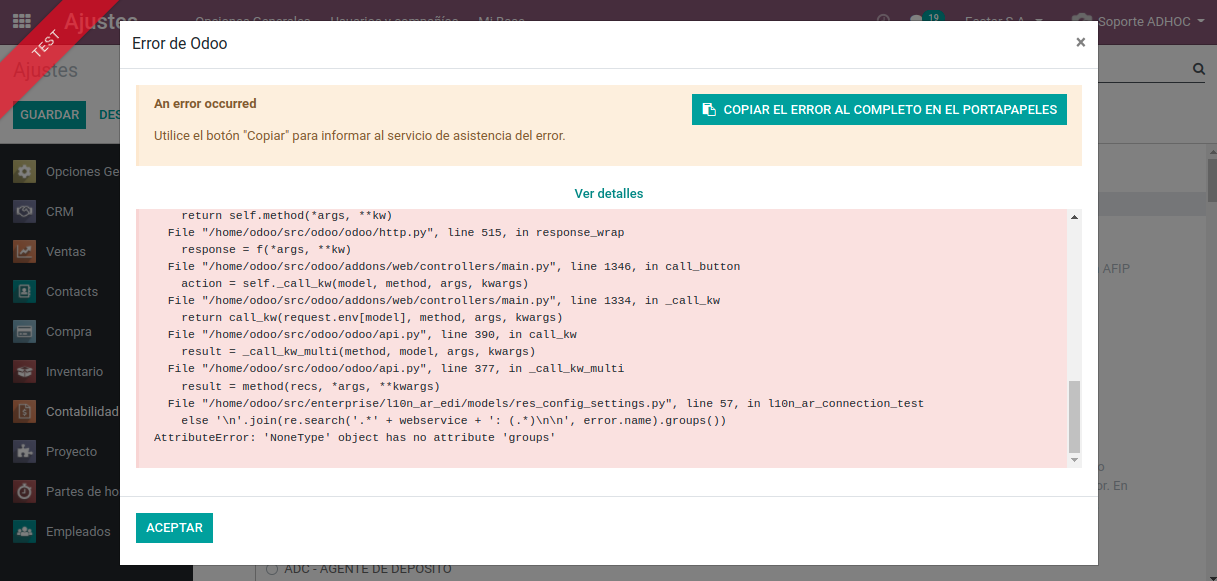Click the Inventario sidebar label
Image resolution: width=1217 pixels, height=581 pixels.
point(74,372)
